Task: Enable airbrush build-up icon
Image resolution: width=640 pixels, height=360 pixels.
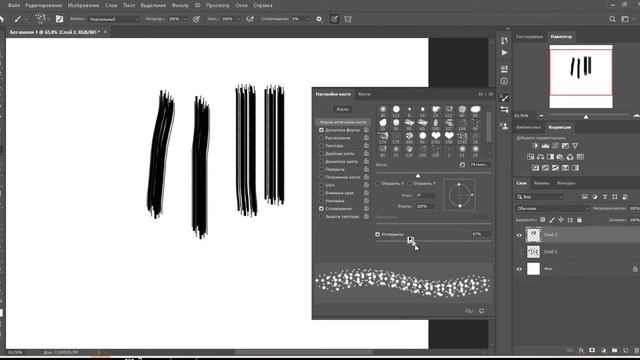Action: click(x=250, y=19)
